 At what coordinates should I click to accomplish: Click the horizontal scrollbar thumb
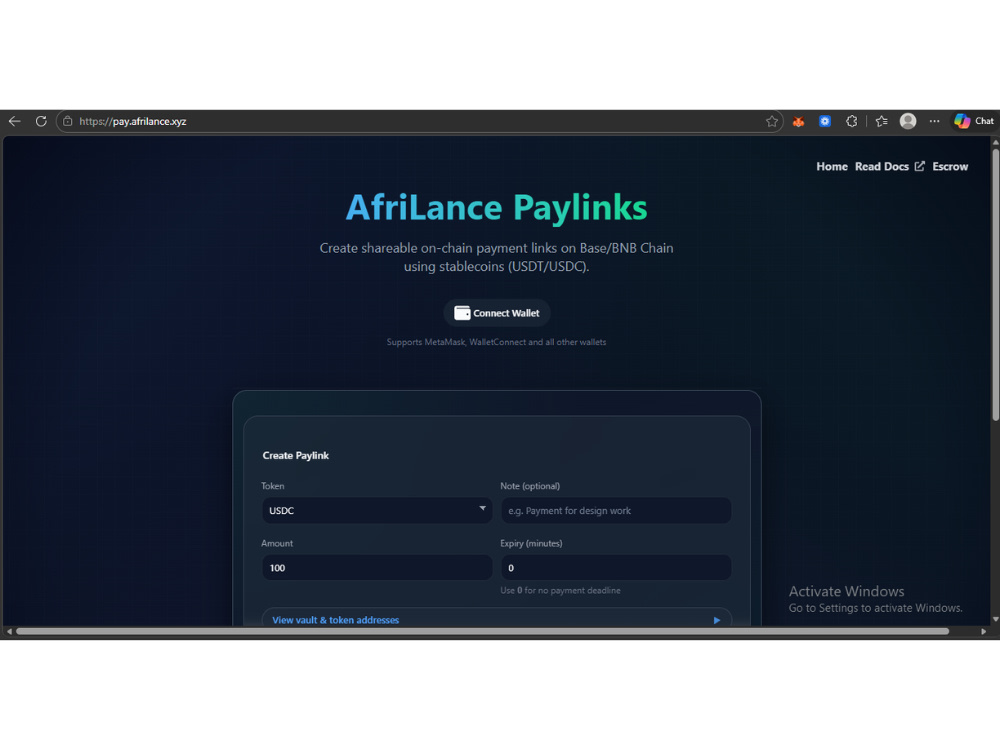[x=483, y=631]
